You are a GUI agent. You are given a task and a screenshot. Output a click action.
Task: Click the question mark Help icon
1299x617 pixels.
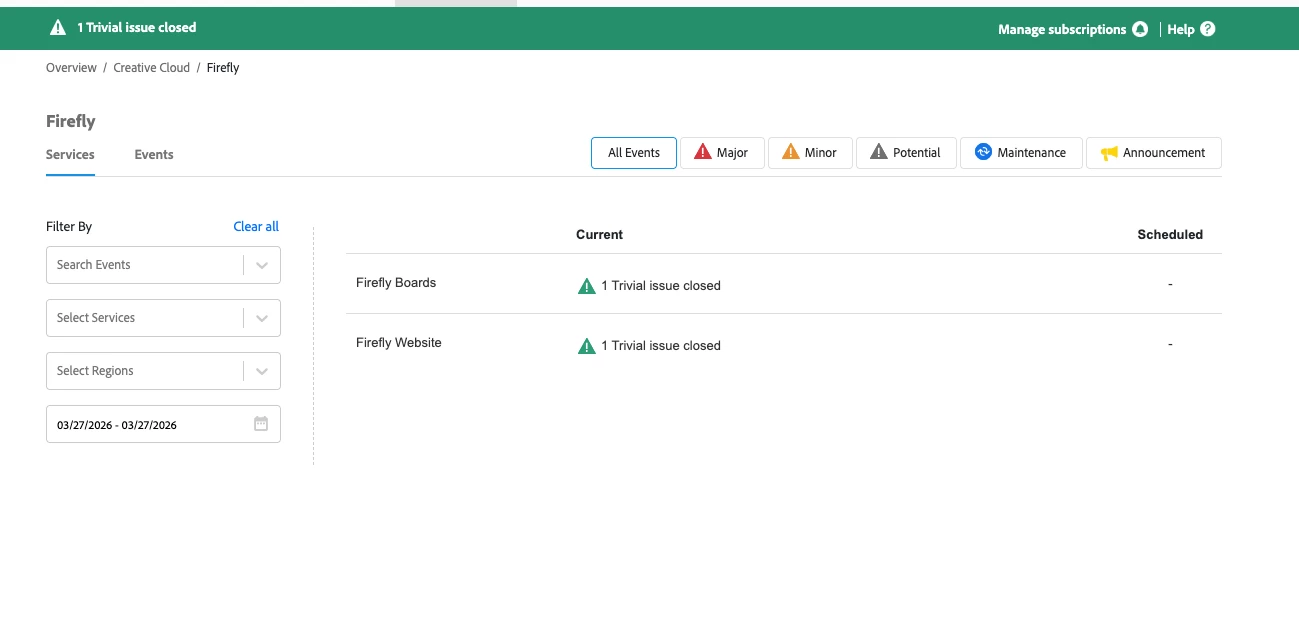click(1207, 29)
